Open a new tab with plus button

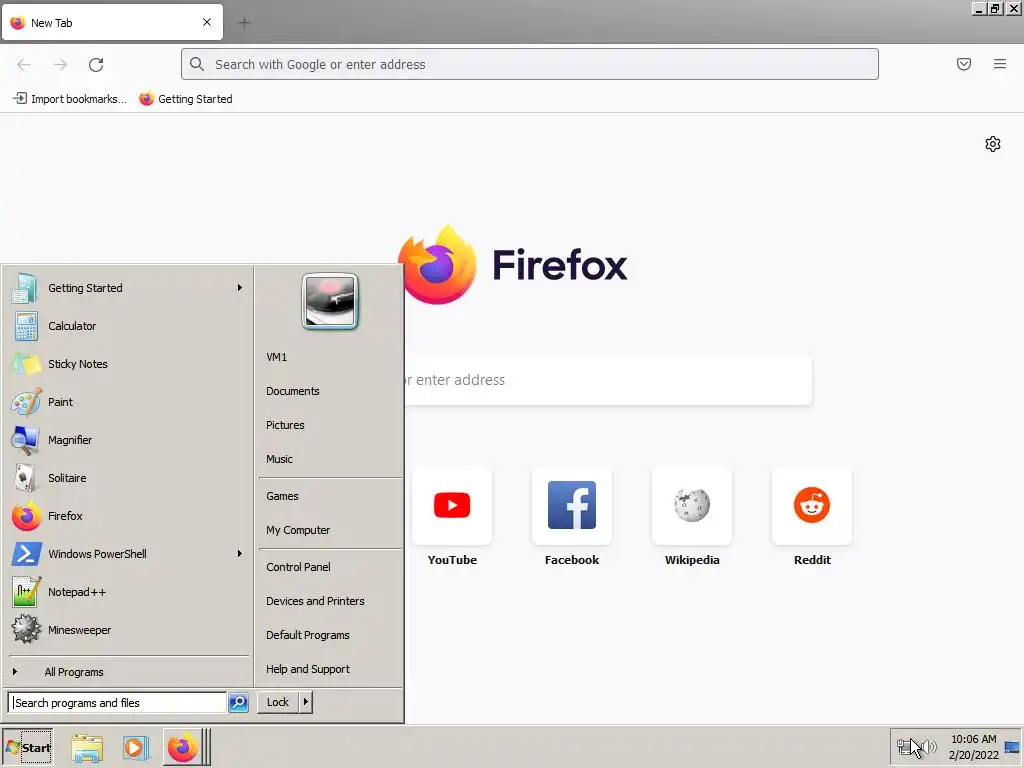[244, 23]
